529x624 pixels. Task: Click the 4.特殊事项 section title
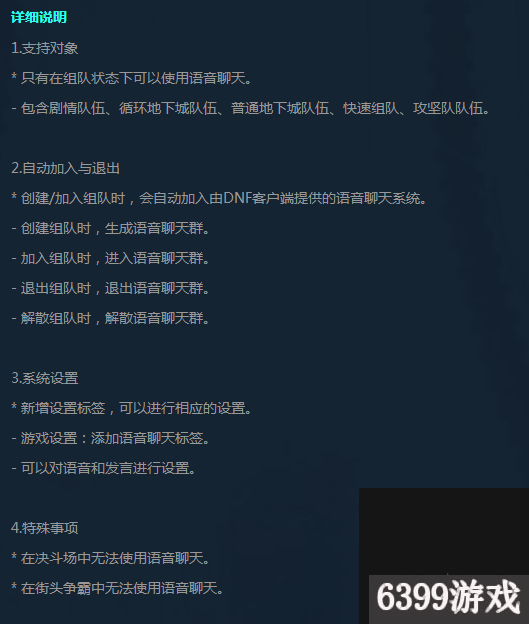[x=45, y=528]
